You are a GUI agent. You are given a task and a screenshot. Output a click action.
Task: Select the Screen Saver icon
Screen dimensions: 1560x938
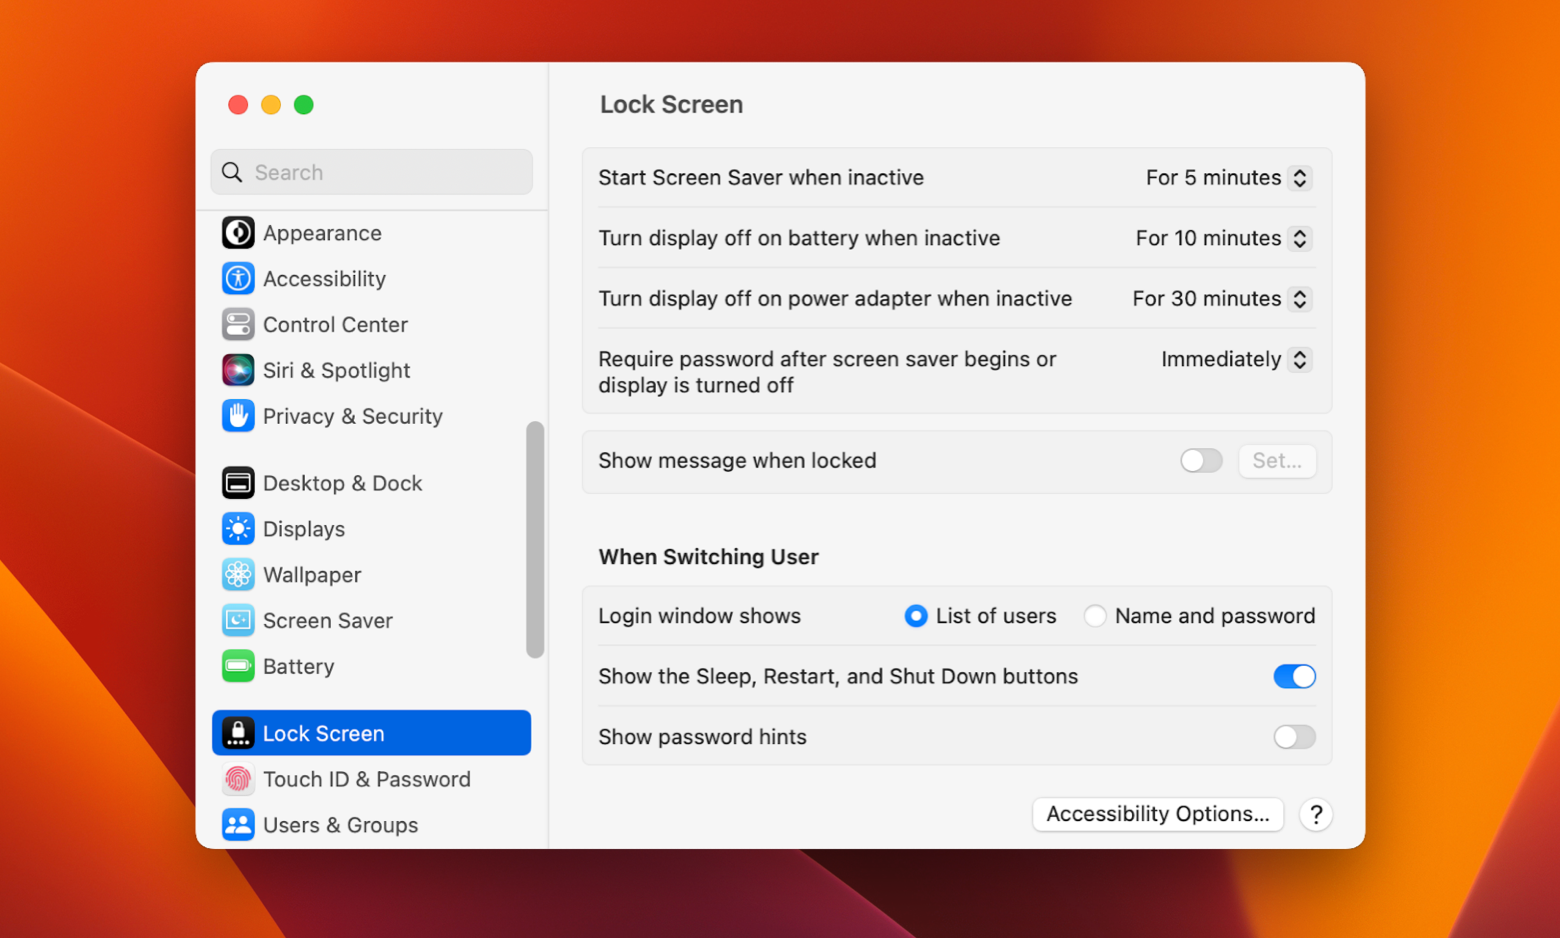tap(238, 620)
